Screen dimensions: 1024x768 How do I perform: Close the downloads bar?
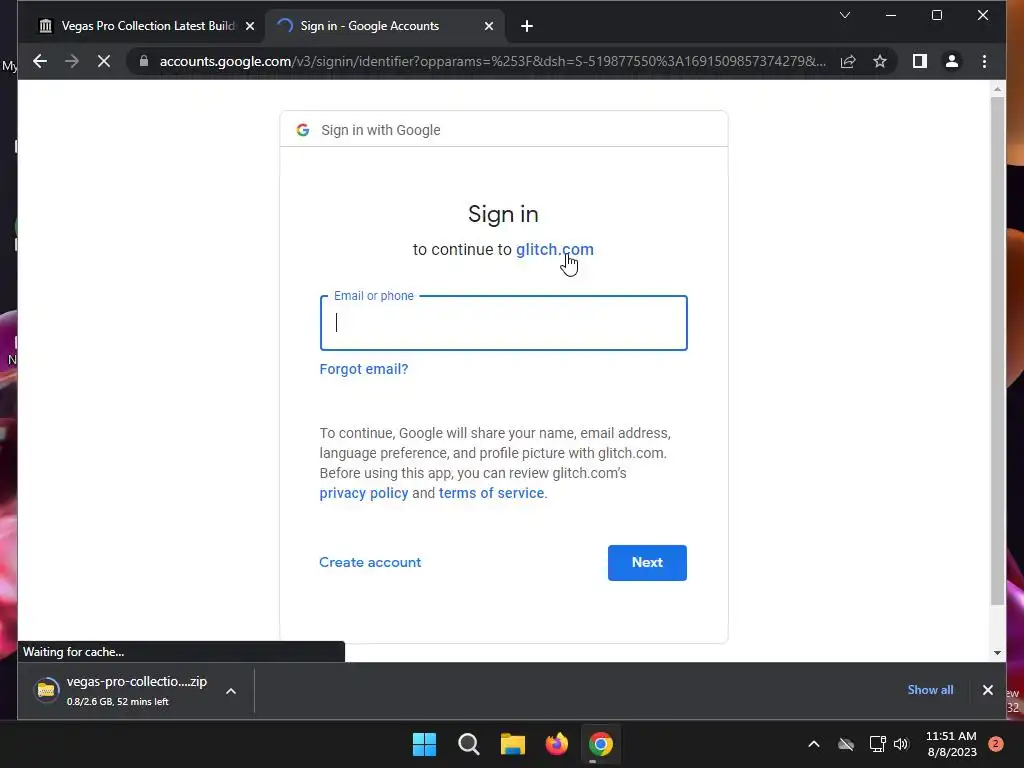point(987,690)
